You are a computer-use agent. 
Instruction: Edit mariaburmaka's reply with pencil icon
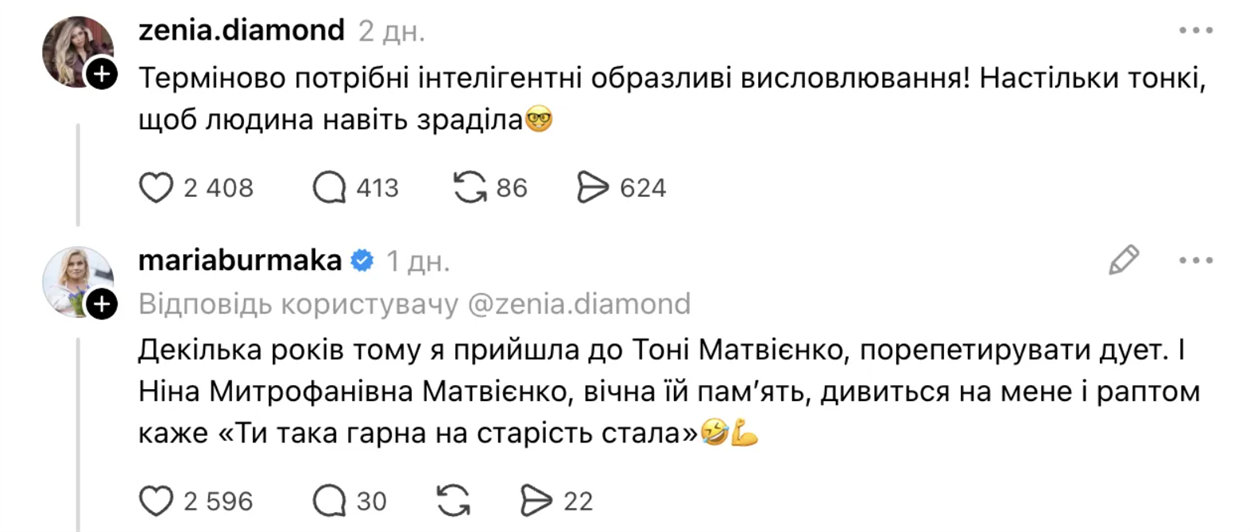click(1124, 261)
